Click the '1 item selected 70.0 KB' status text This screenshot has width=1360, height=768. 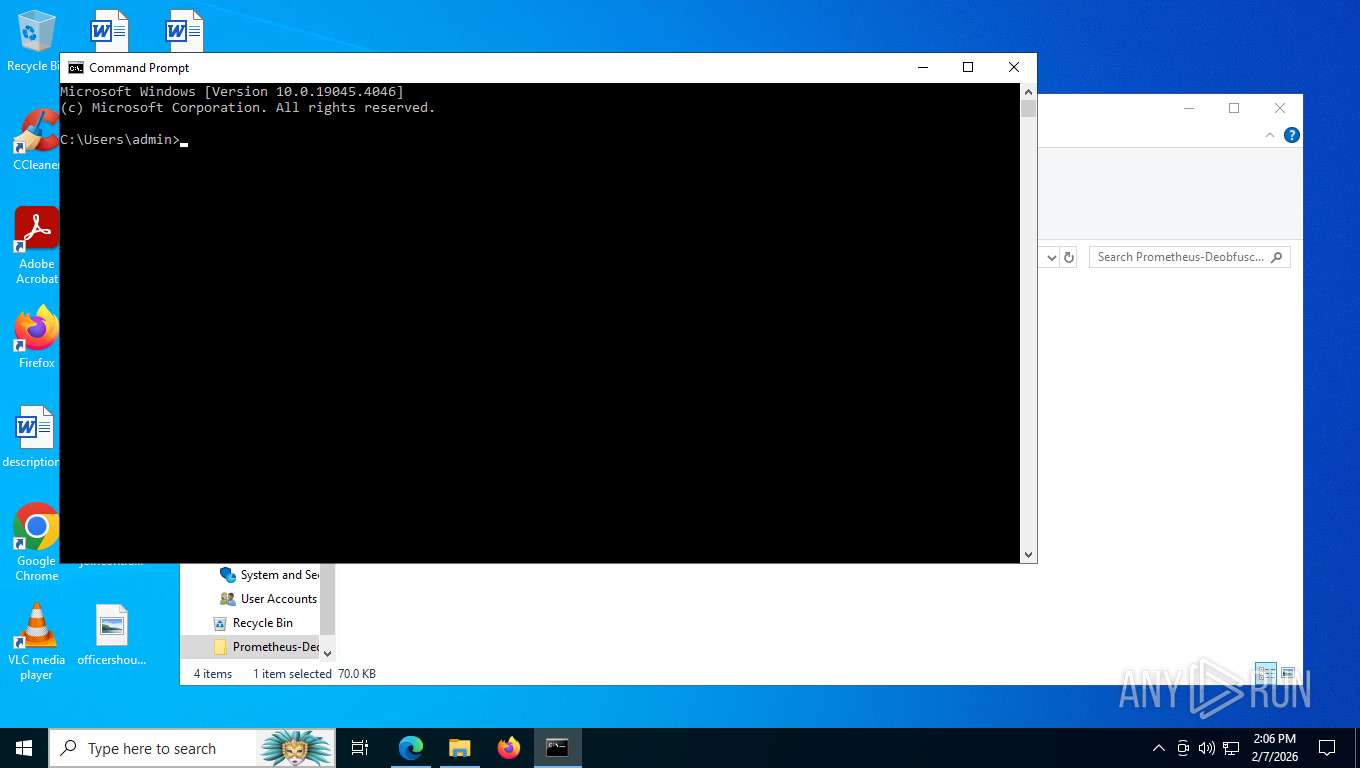point(314,674)
